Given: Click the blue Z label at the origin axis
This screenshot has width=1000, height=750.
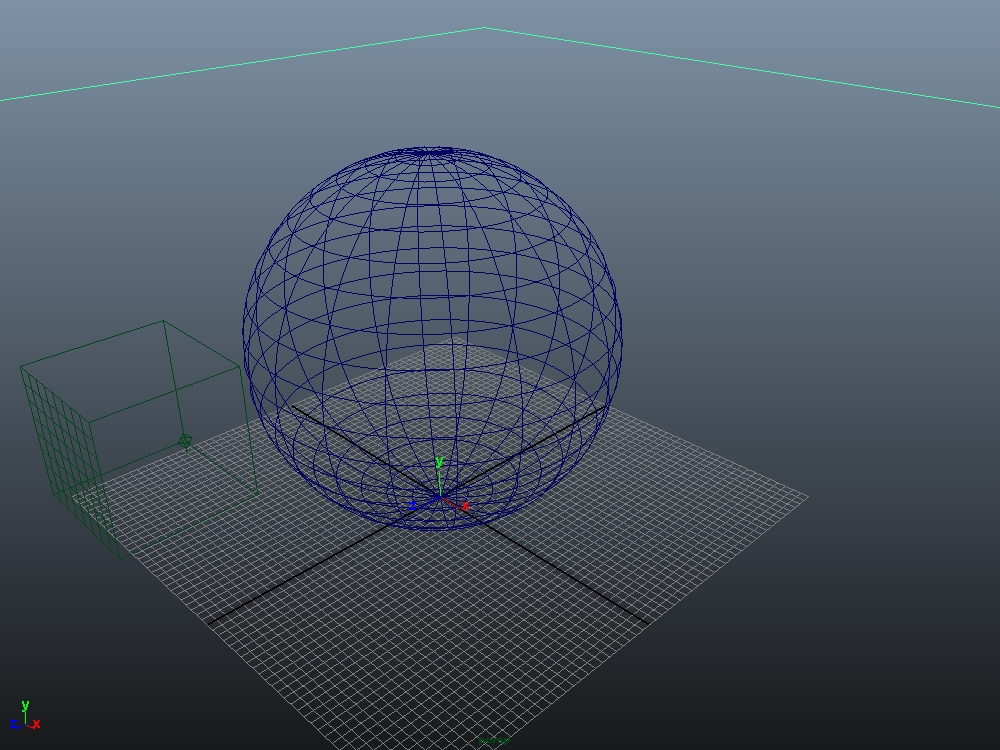Looking at the screenshot, I should [x=412, y=507].
